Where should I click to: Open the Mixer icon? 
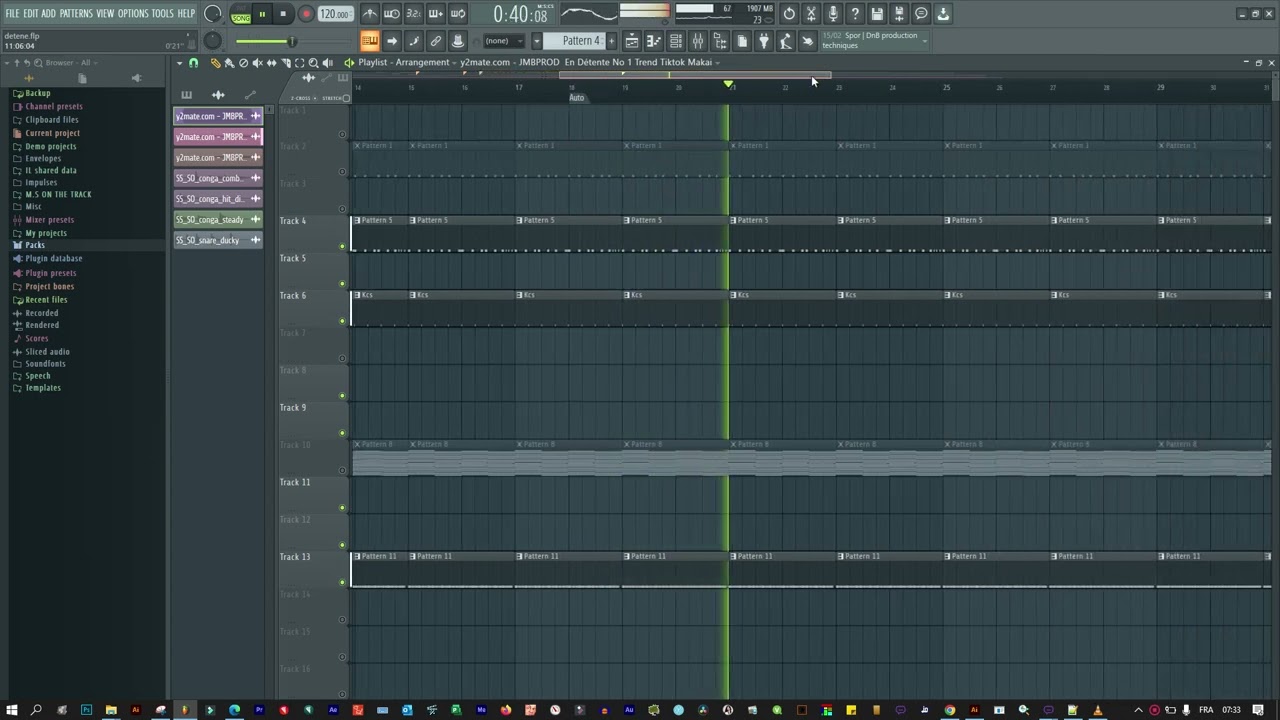click(698, 41)
